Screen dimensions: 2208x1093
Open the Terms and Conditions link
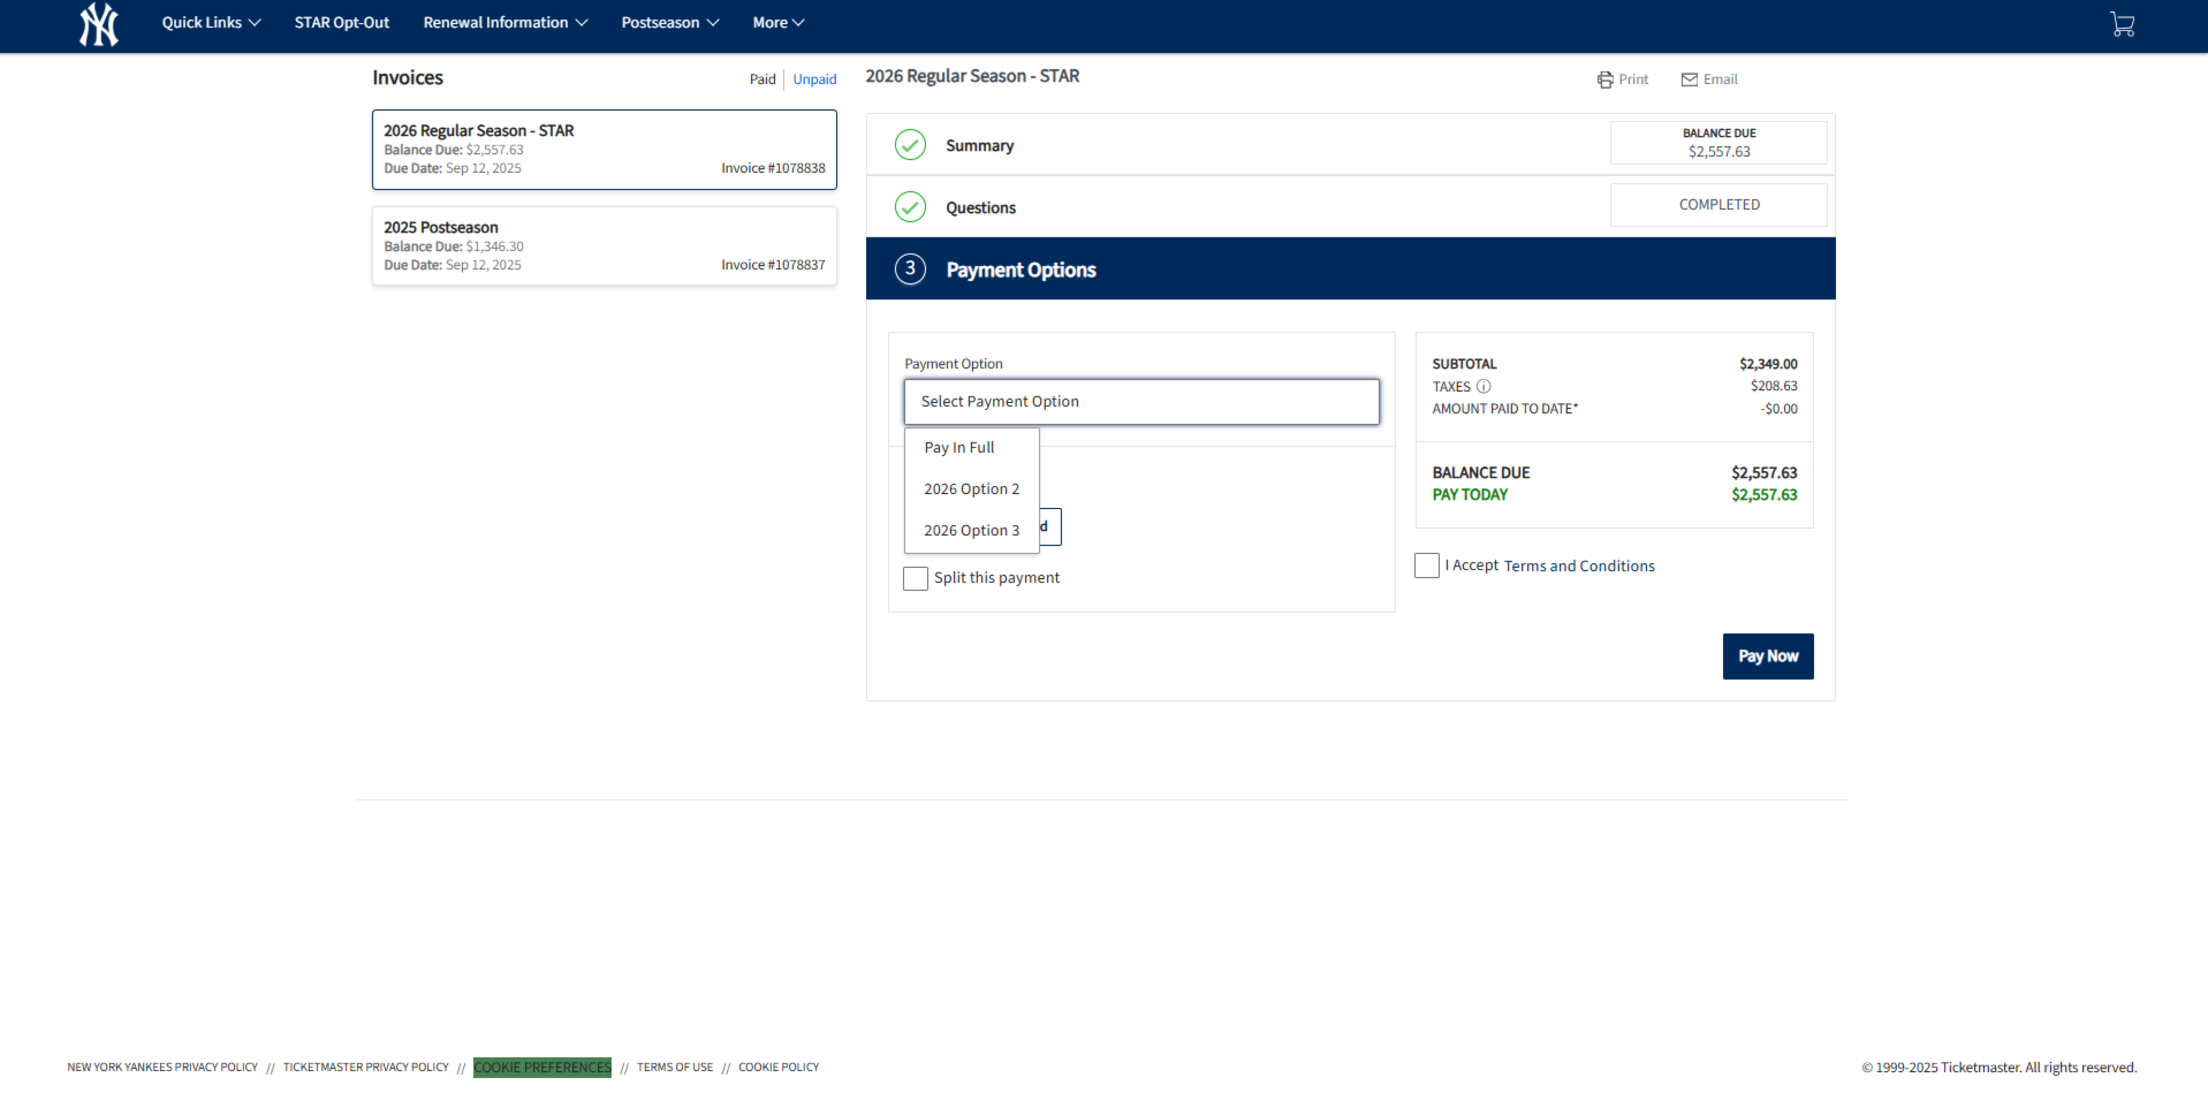pos(1579,565)
